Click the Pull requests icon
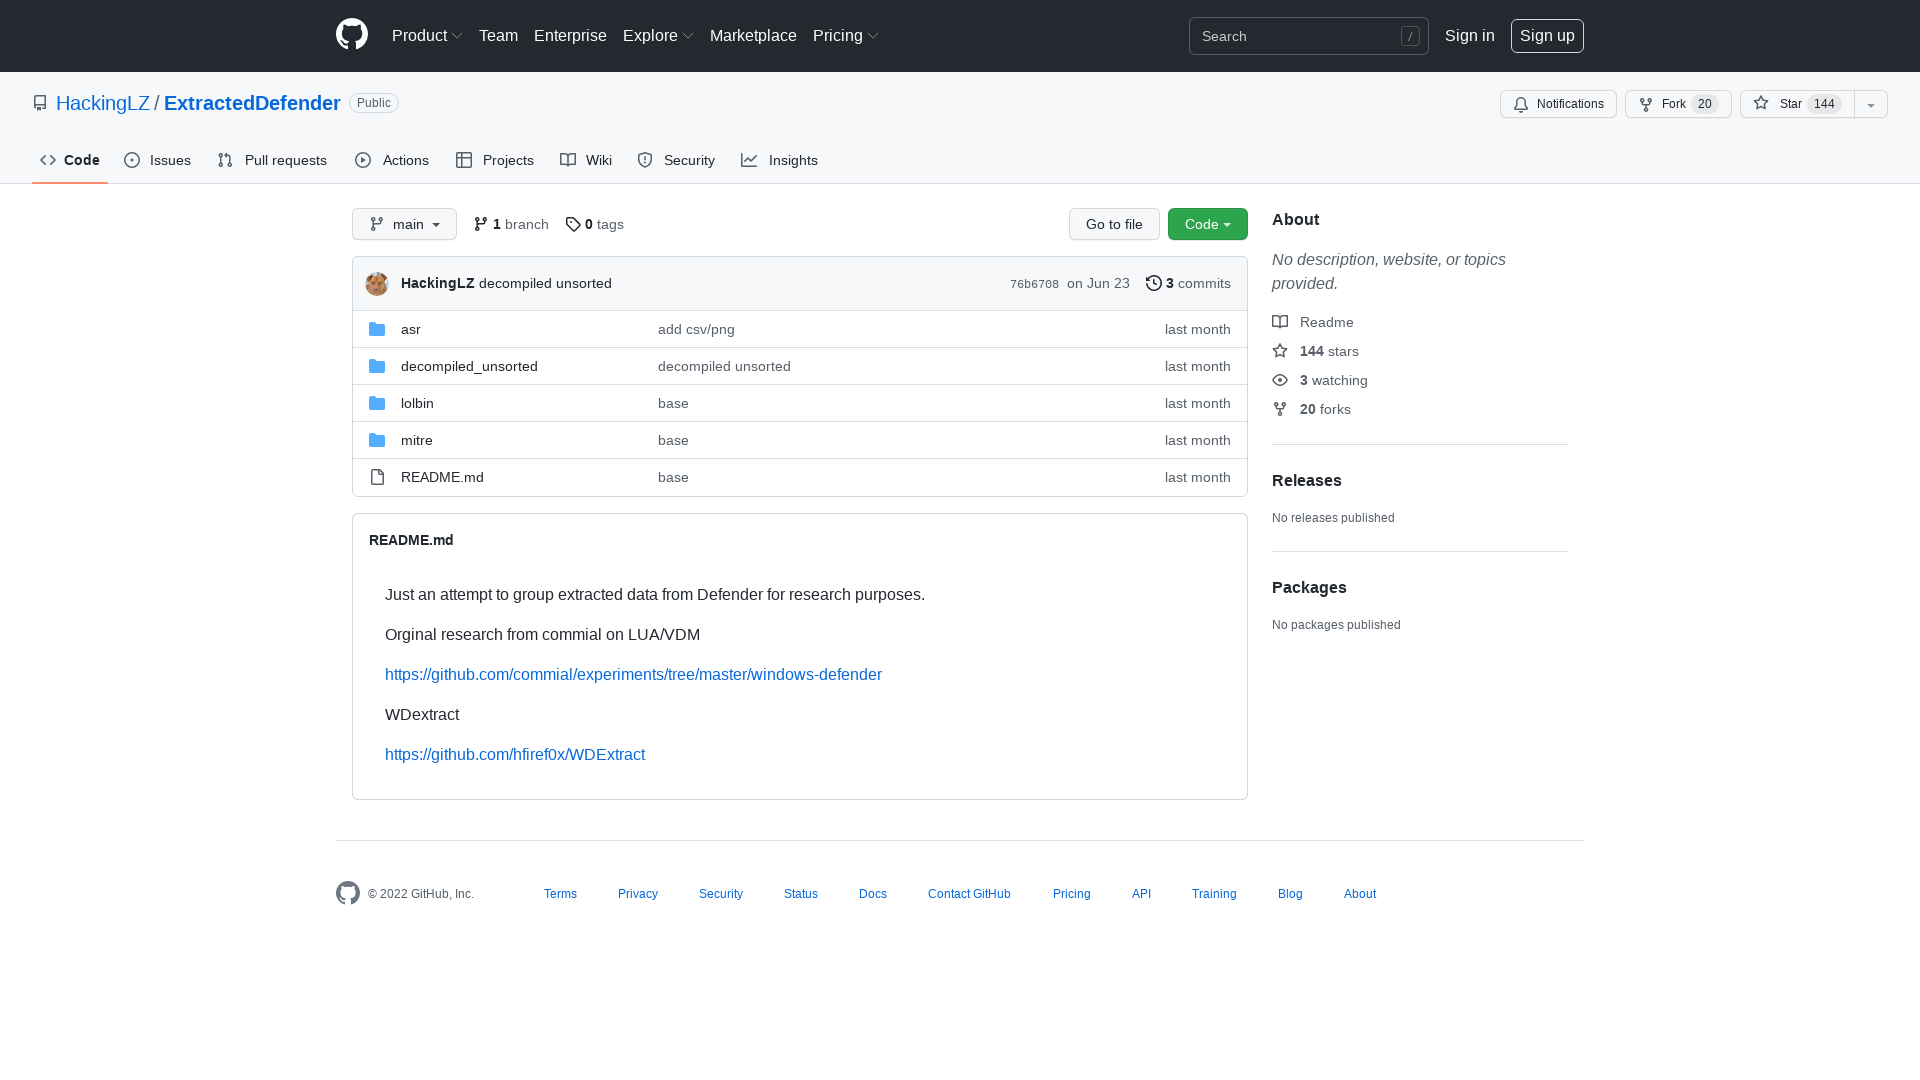Screen dimensions: 1920x1080 224,160
